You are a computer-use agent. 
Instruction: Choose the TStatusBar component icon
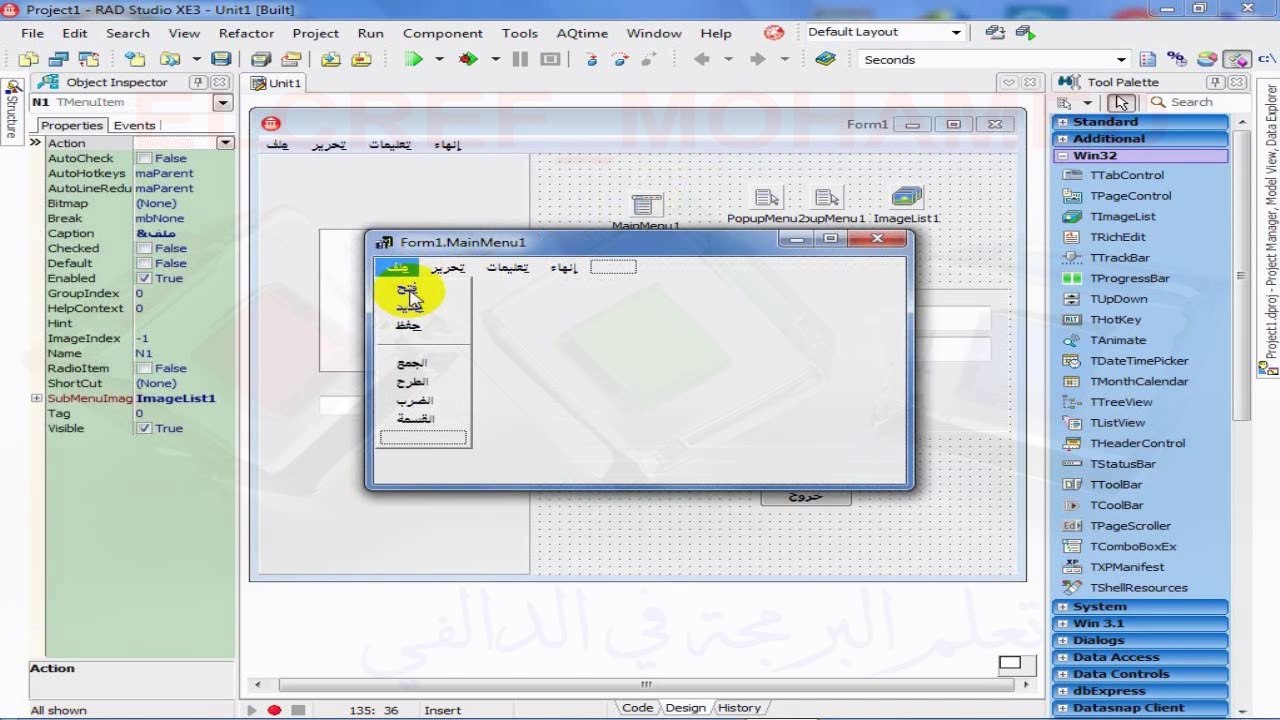[x=1072, y=464]
